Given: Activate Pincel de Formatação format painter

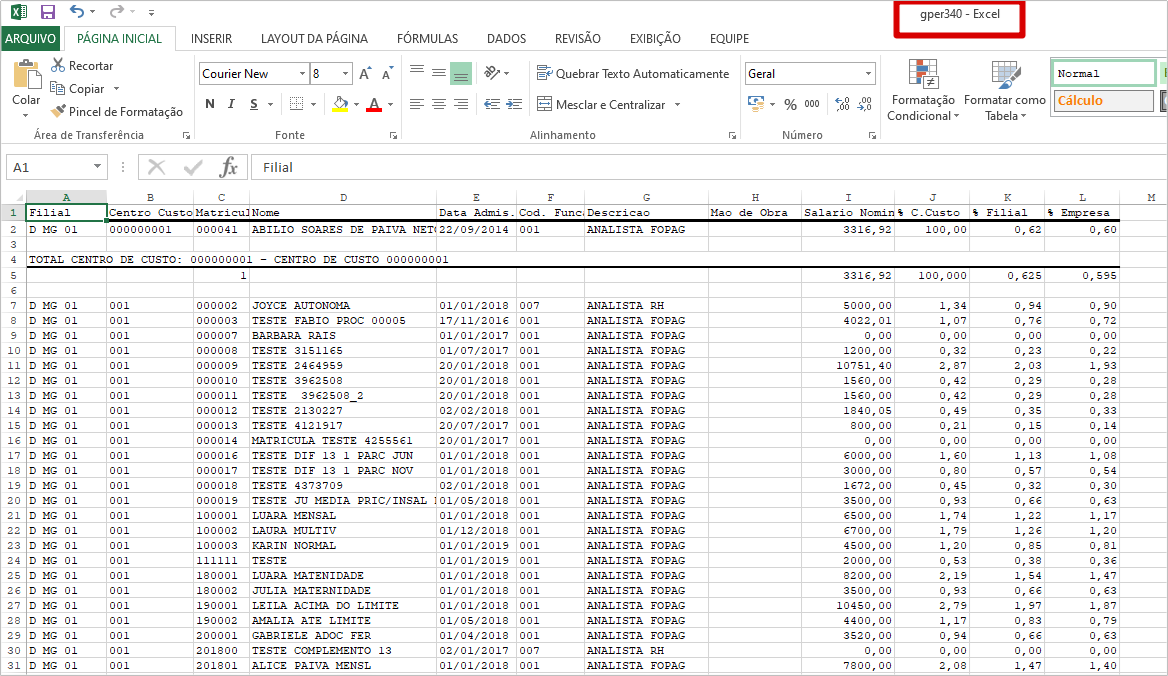Looking at the screenshot, I should tap(116, 112).
